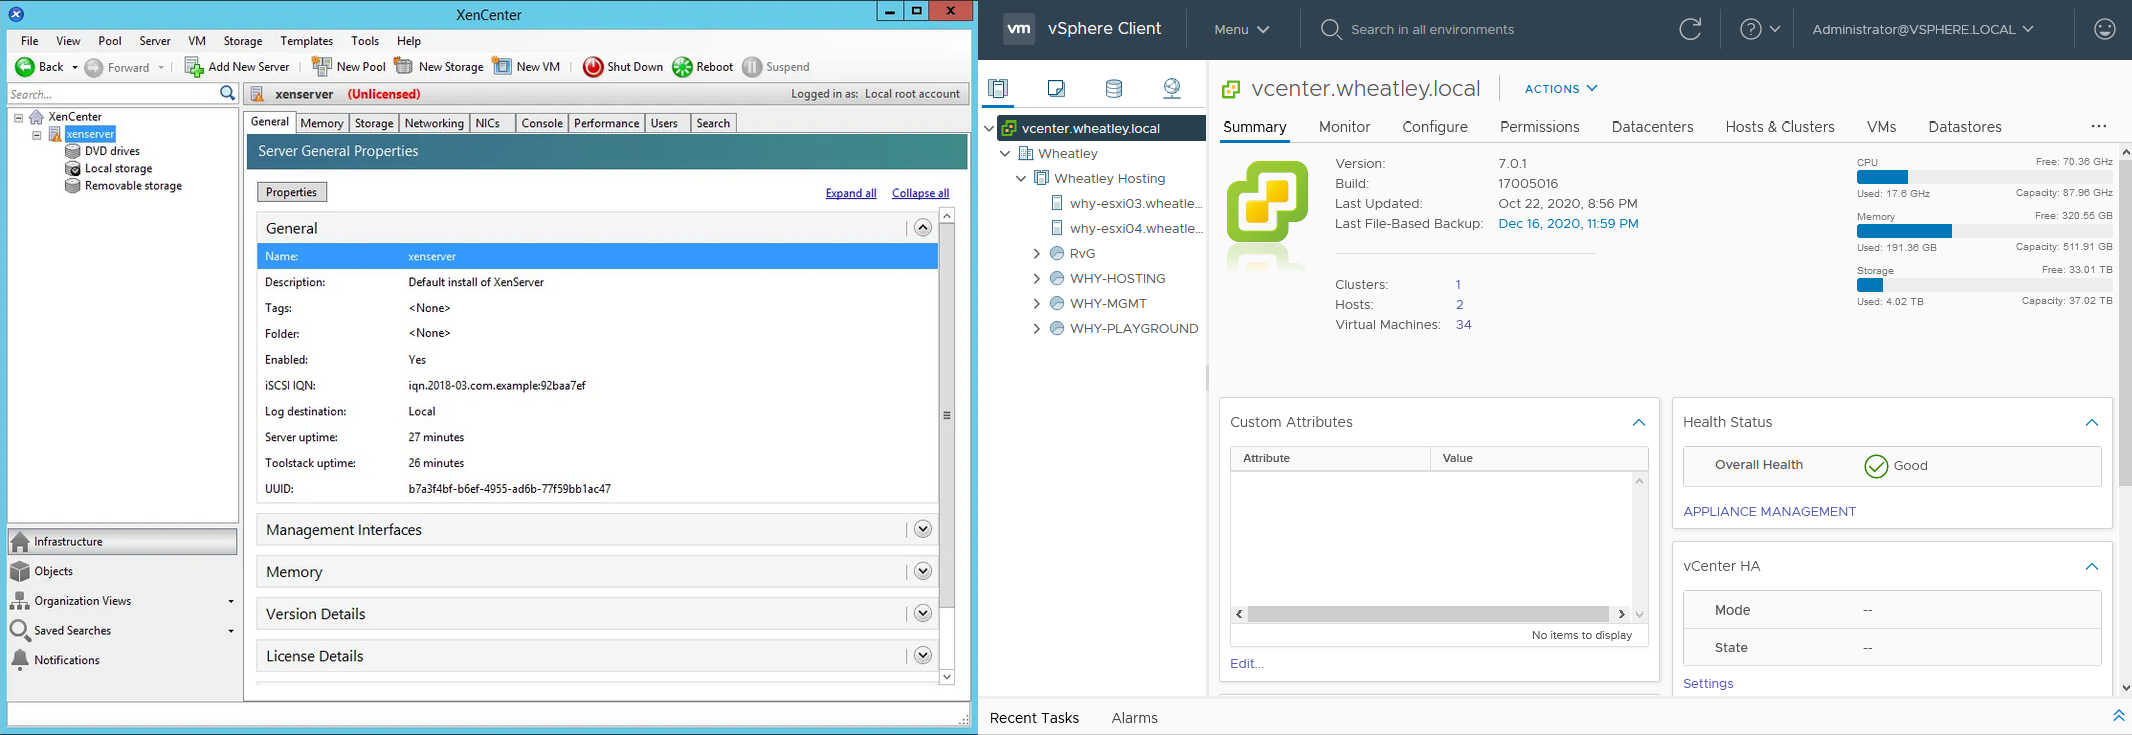
Task: Click vSphere feedback smiley icon
Action: [x=2105, y=29]
